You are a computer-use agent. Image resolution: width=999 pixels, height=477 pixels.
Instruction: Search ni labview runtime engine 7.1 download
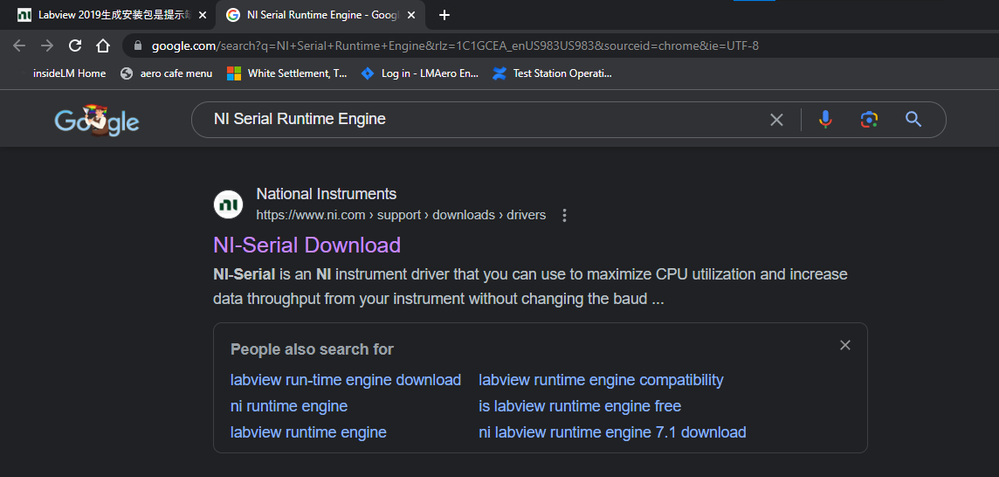(x=612, y=432)
